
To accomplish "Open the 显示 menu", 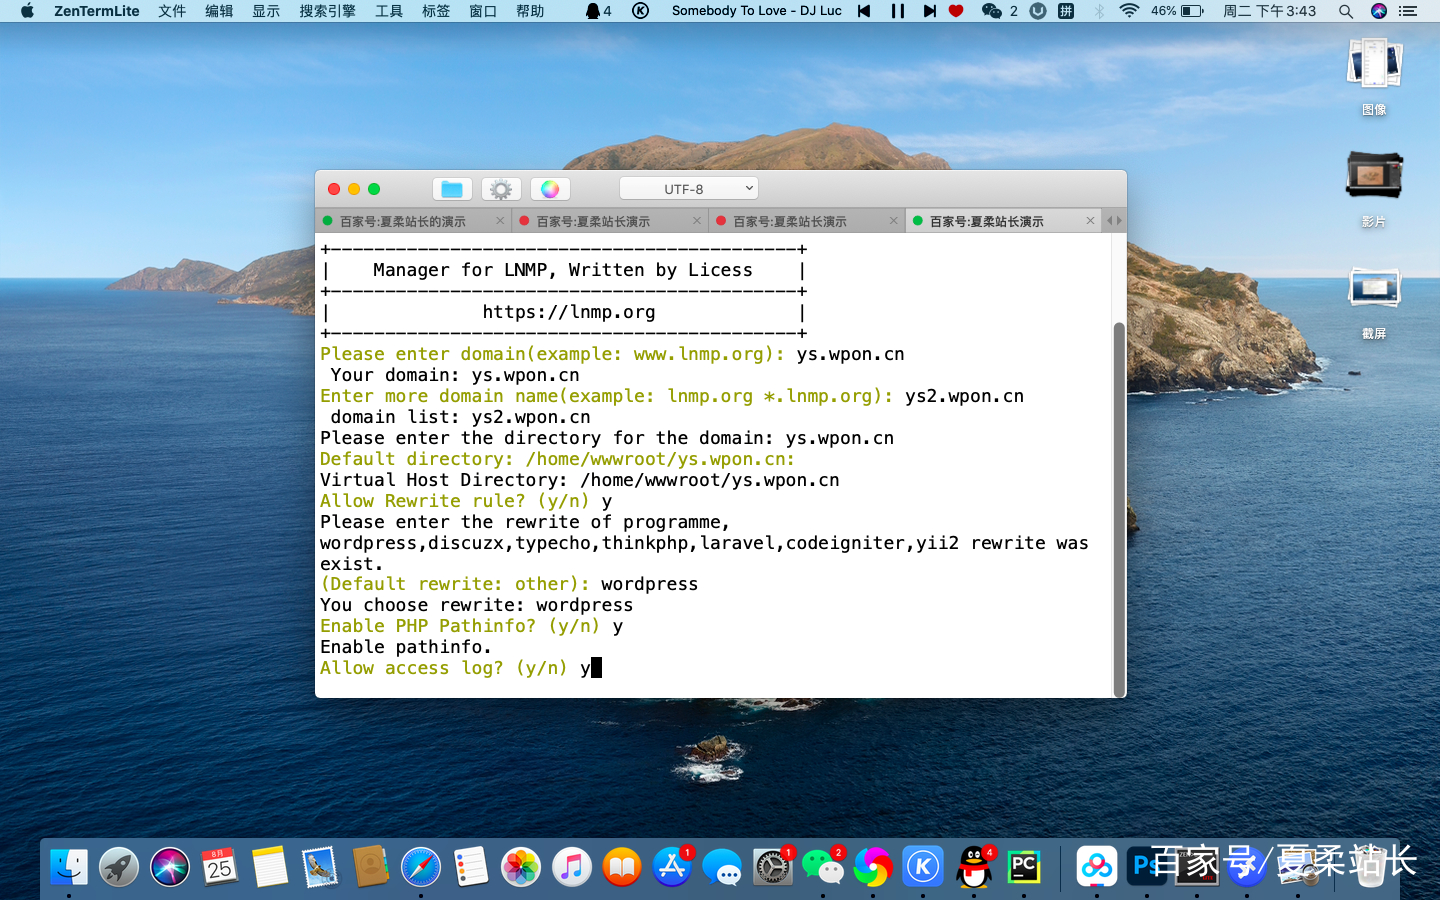I will coord(266,11).
